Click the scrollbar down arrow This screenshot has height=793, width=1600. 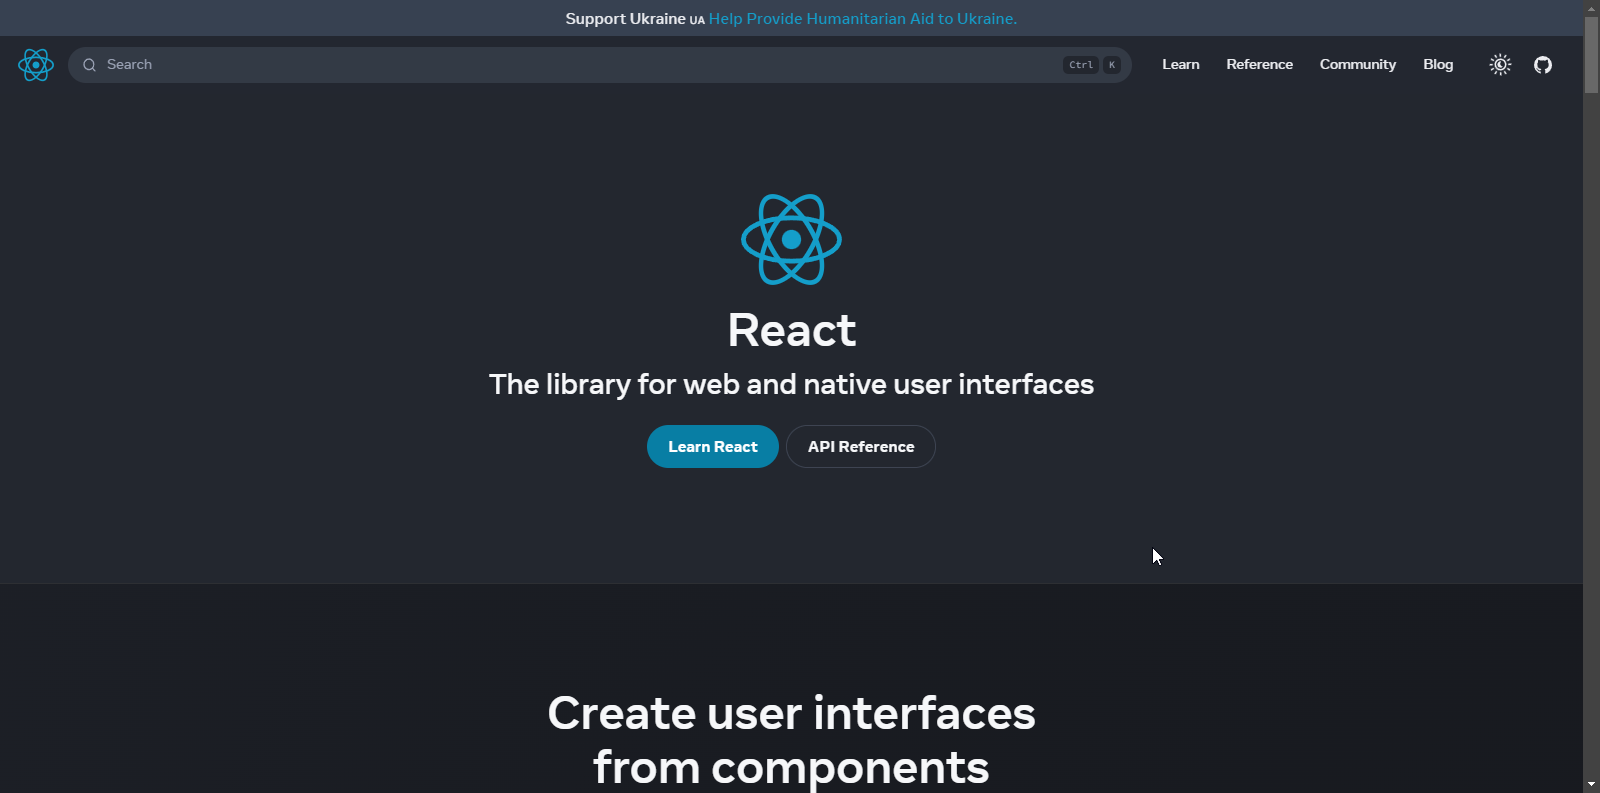coord(1591,785)
